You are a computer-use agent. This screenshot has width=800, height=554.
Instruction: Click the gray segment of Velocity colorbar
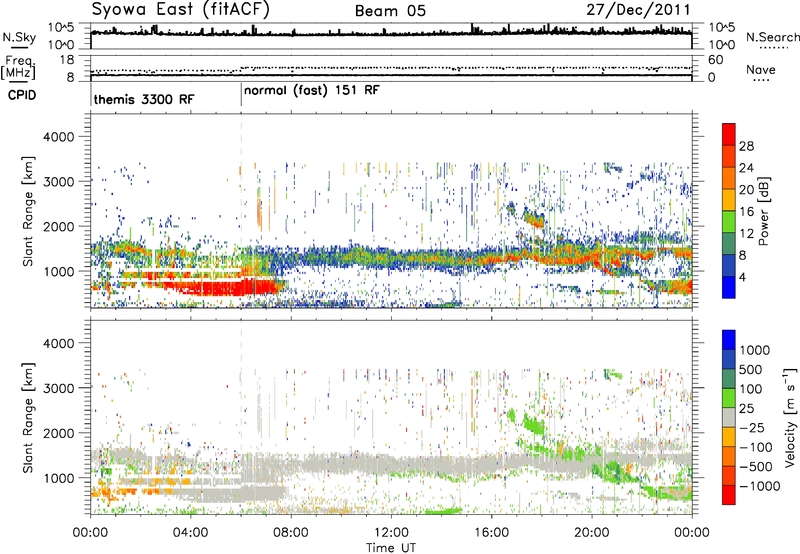point(729,418)
